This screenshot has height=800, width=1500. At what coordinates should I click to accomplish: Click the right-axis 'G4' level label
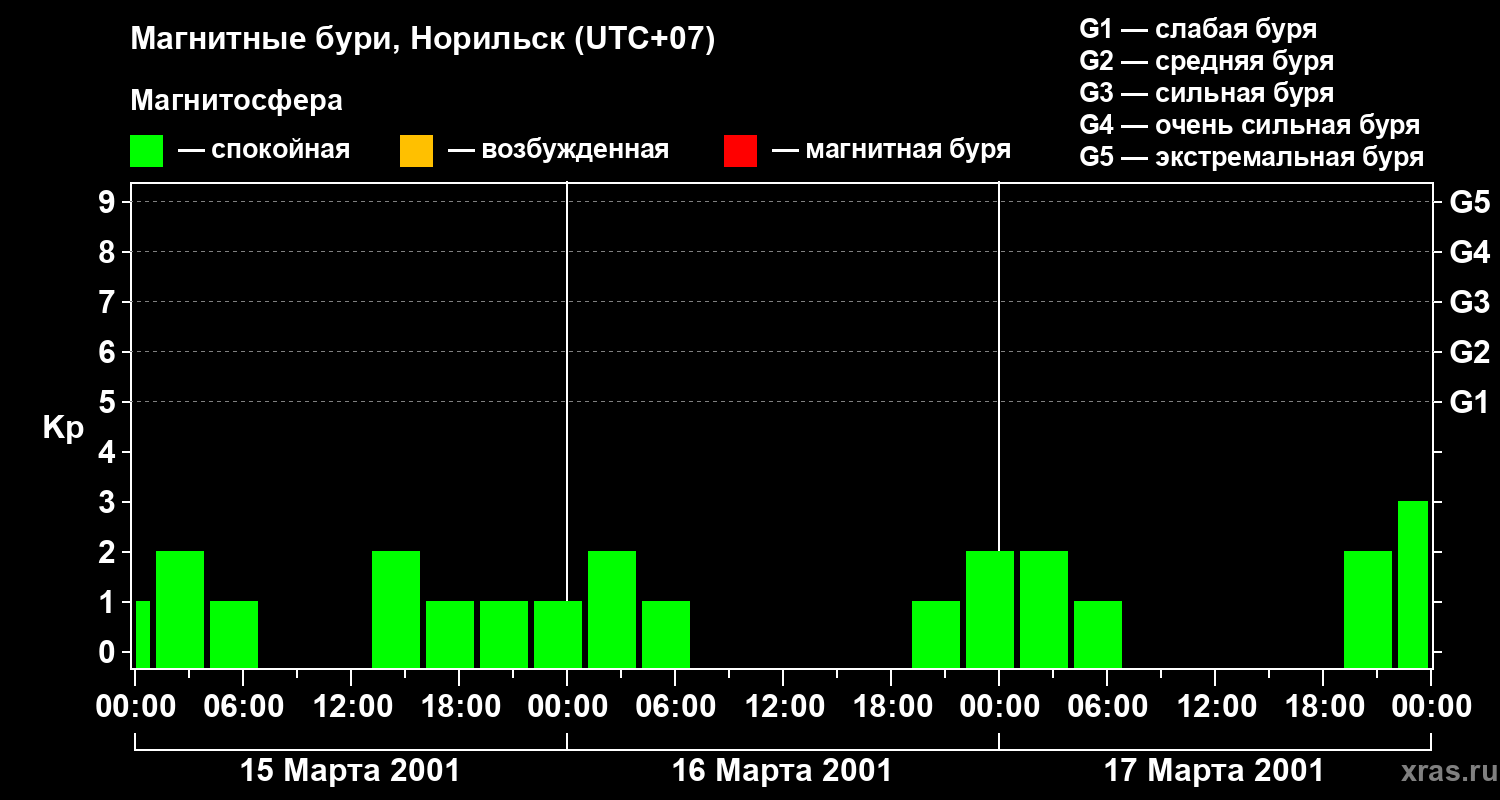pos(1469,252)
